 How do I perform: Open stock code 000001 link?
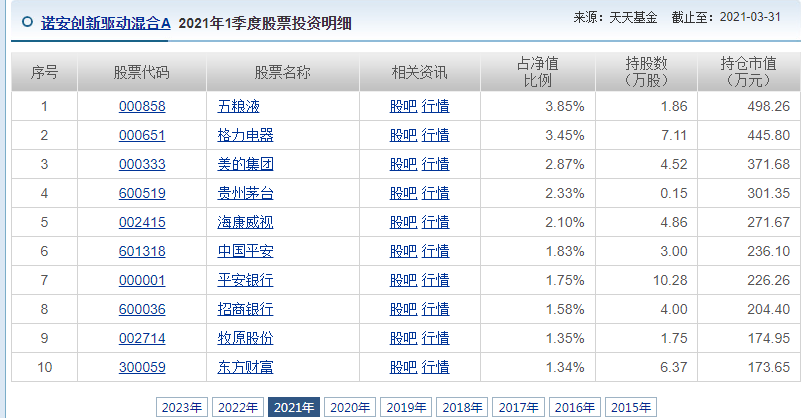pos(142,280)
